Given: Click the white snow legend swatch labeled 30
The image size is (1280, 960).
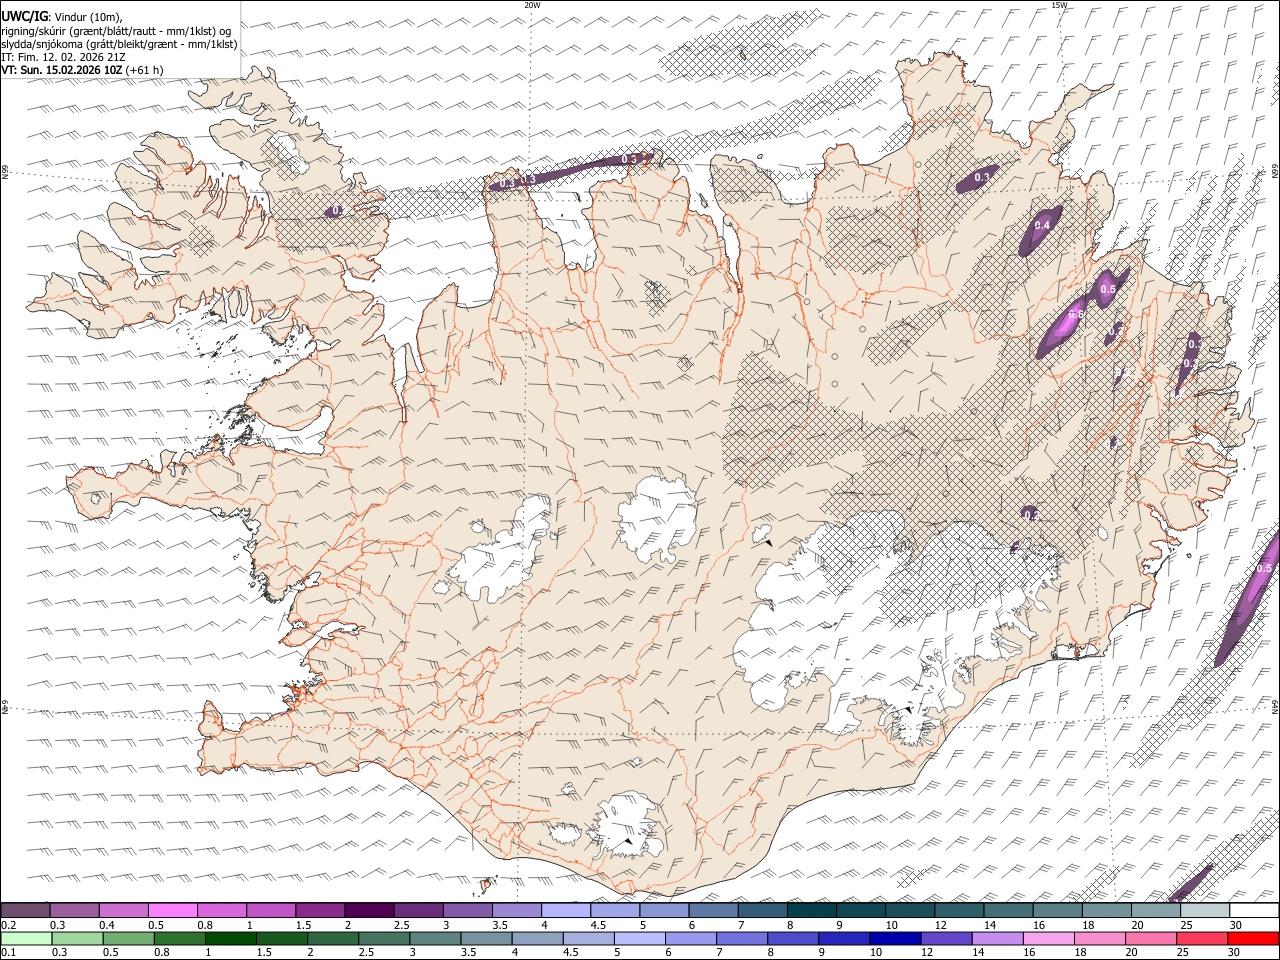Looking at the screenshot, I should [1254, 910].
